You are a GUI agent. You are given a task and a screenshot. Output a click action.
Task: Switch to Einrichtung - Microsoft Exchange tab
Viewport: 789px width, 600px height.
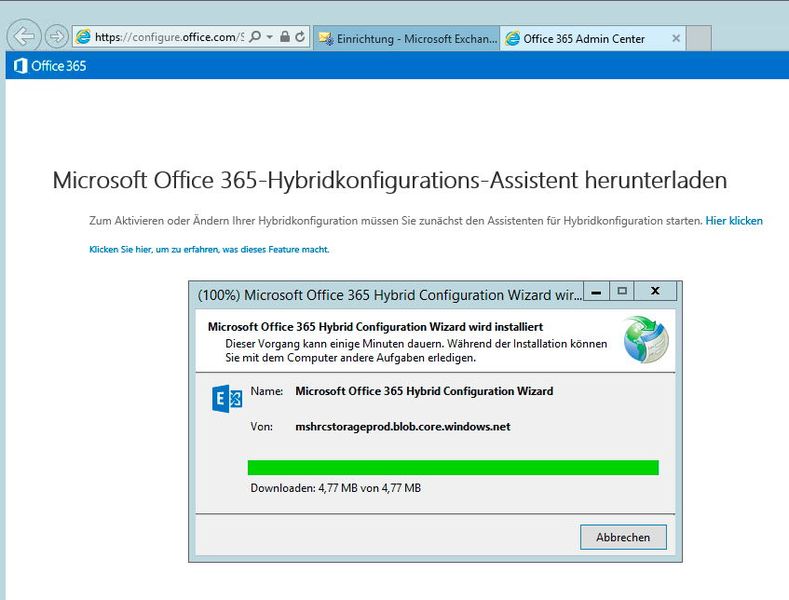pos(407,38)
